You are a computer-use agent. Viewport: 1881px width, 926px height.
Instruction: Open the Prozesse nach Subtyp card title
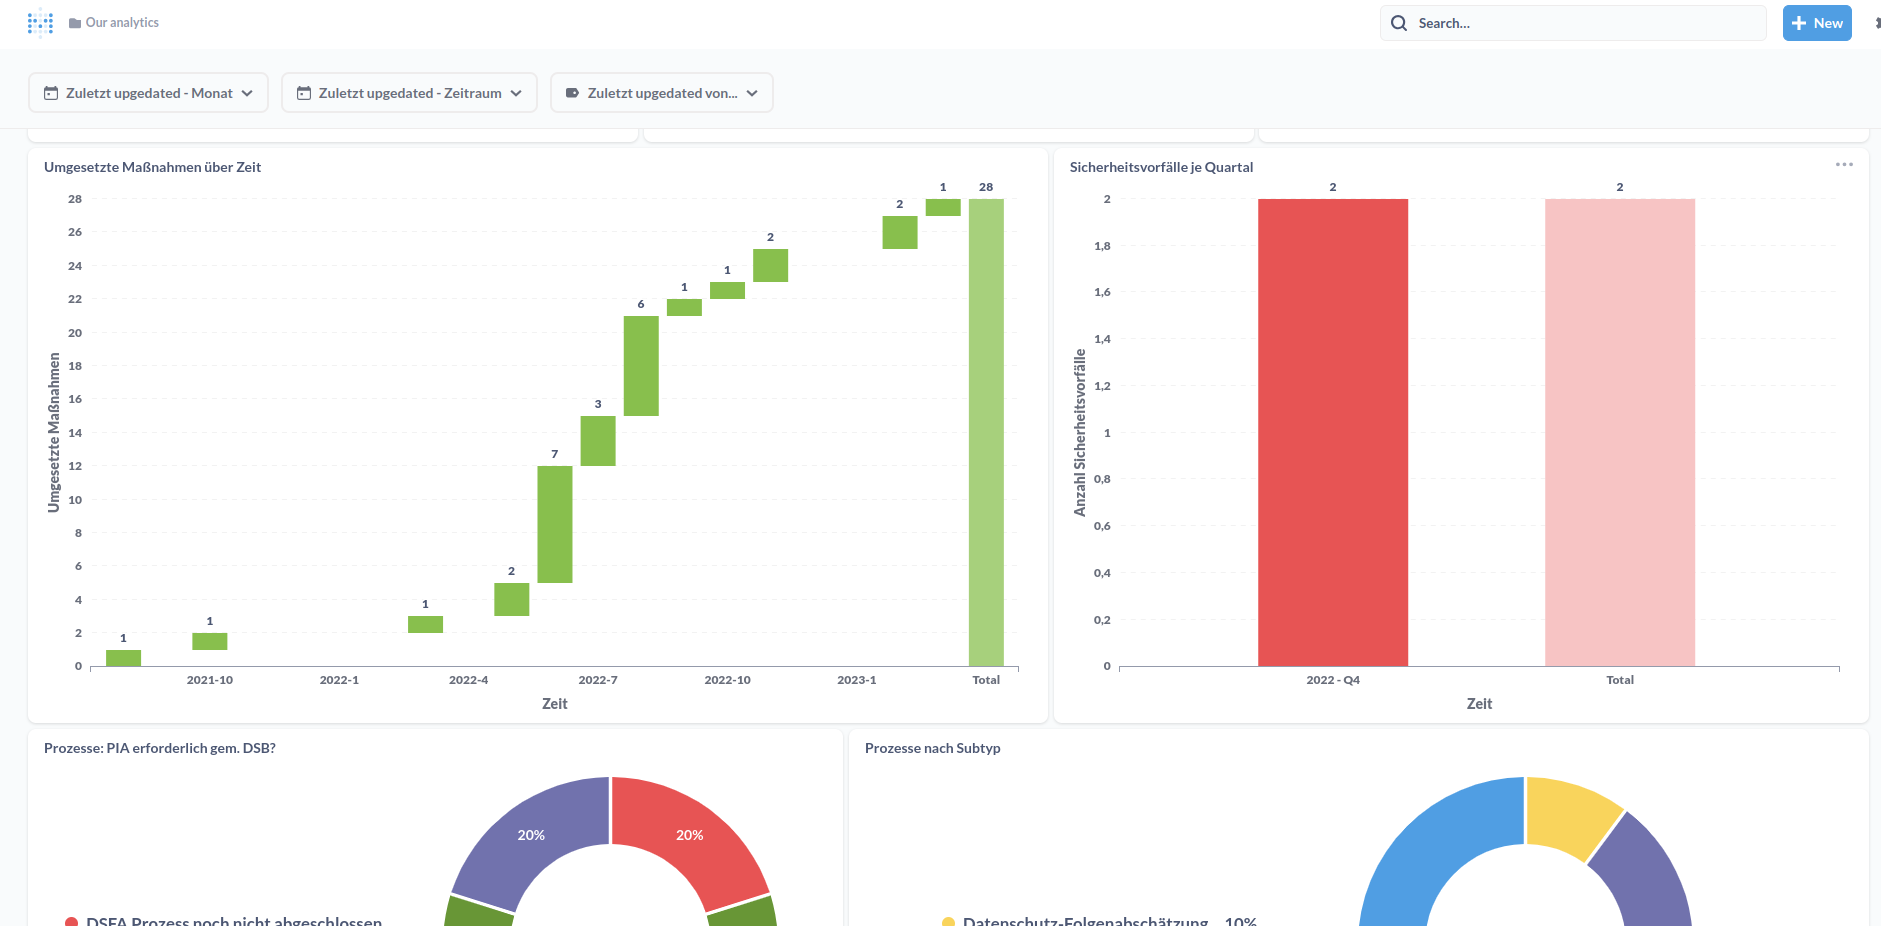tap(932, 748)
